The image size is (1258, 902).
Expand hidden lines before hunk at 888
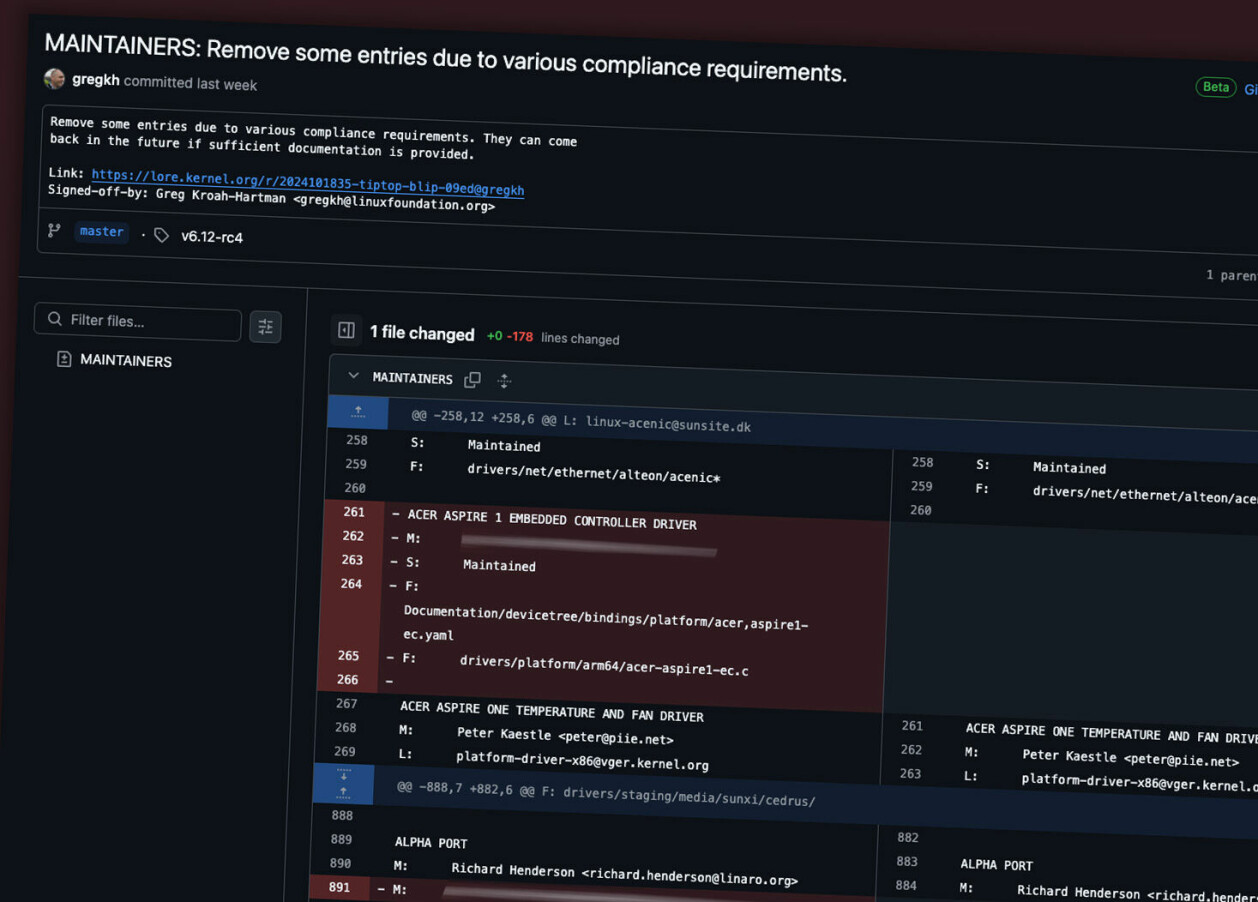coord(343,783)
